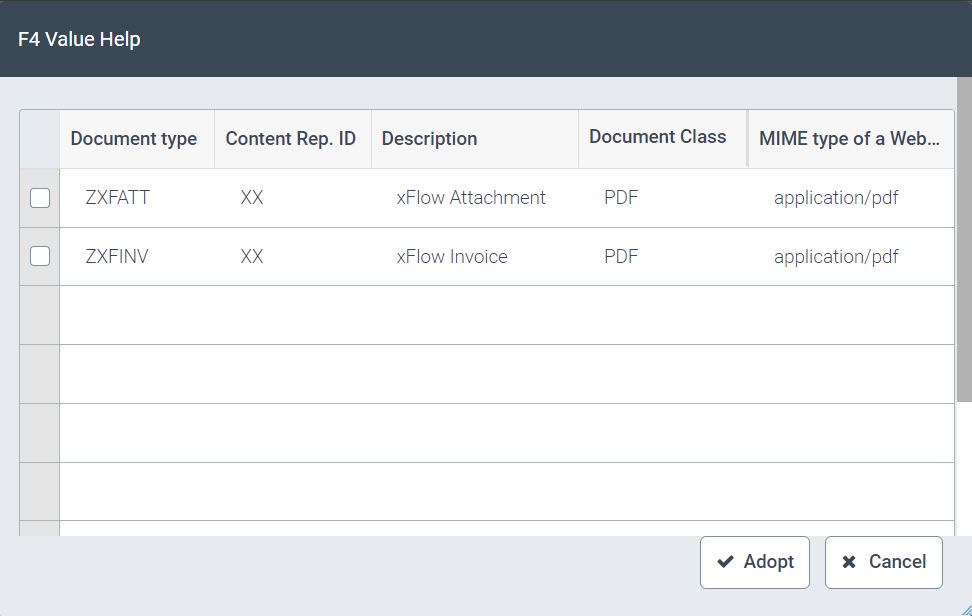Click the xFlow Attachment description cell
This screenshot has height=616, width=972.
pos(471,198)
